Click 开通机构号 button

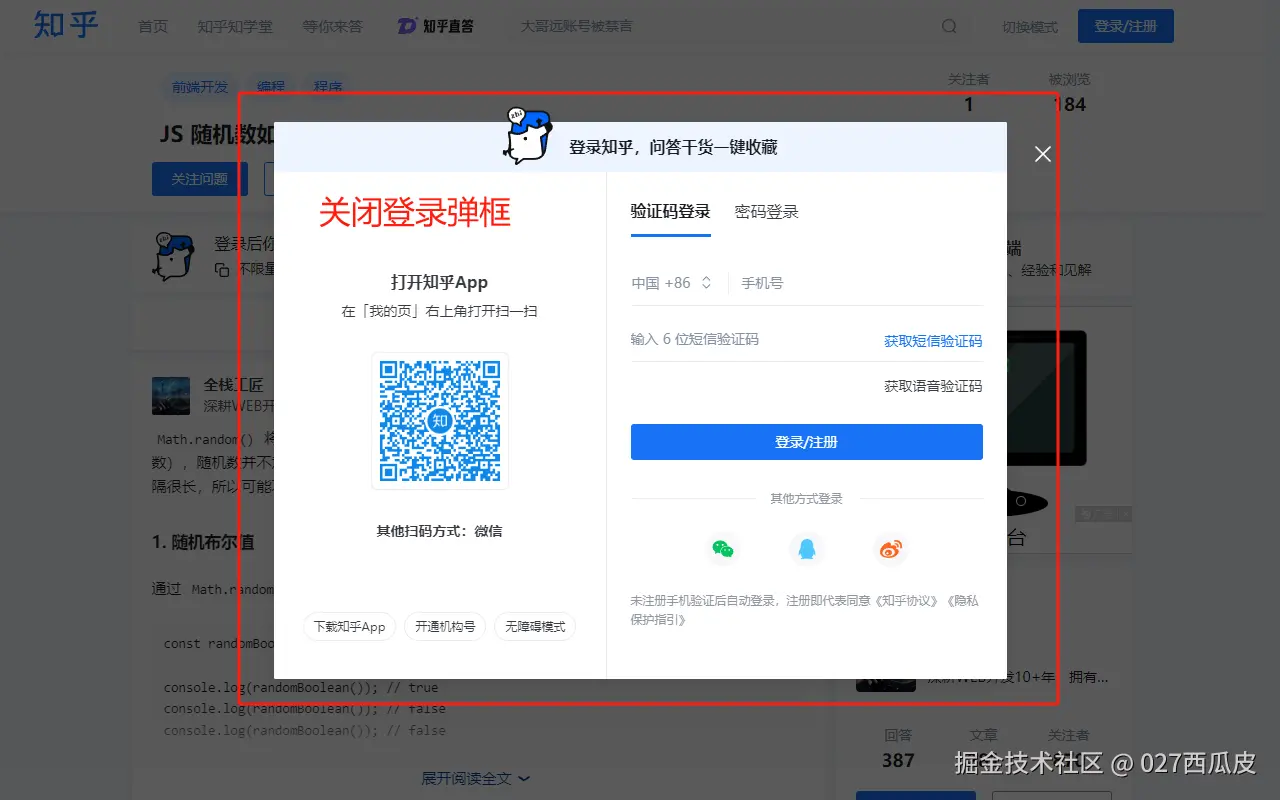pyautogui.click(x=445, y=627)
